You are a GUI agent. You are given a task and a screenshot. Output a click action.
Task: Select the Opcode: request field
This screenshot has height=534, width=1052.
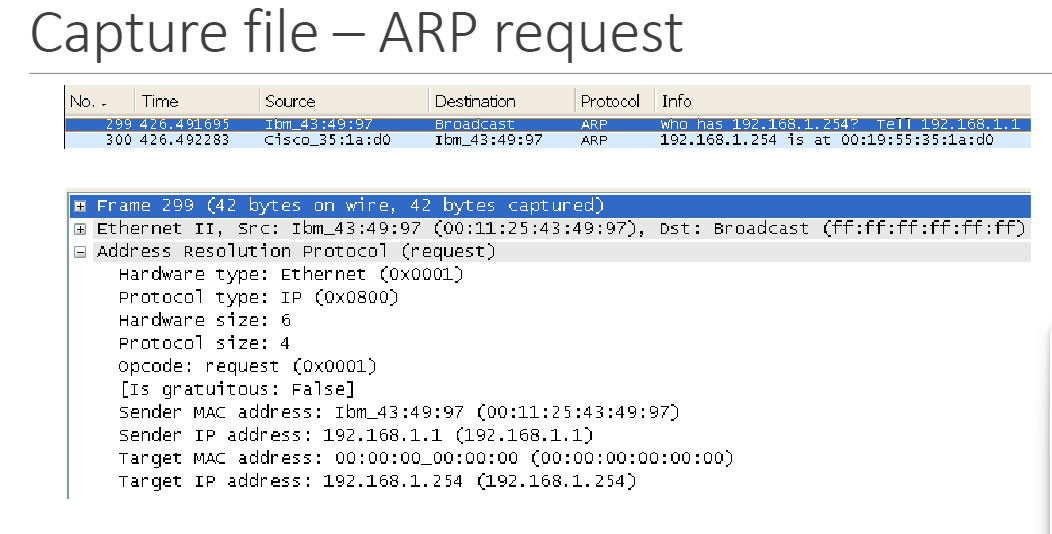[x=248, y=366]
